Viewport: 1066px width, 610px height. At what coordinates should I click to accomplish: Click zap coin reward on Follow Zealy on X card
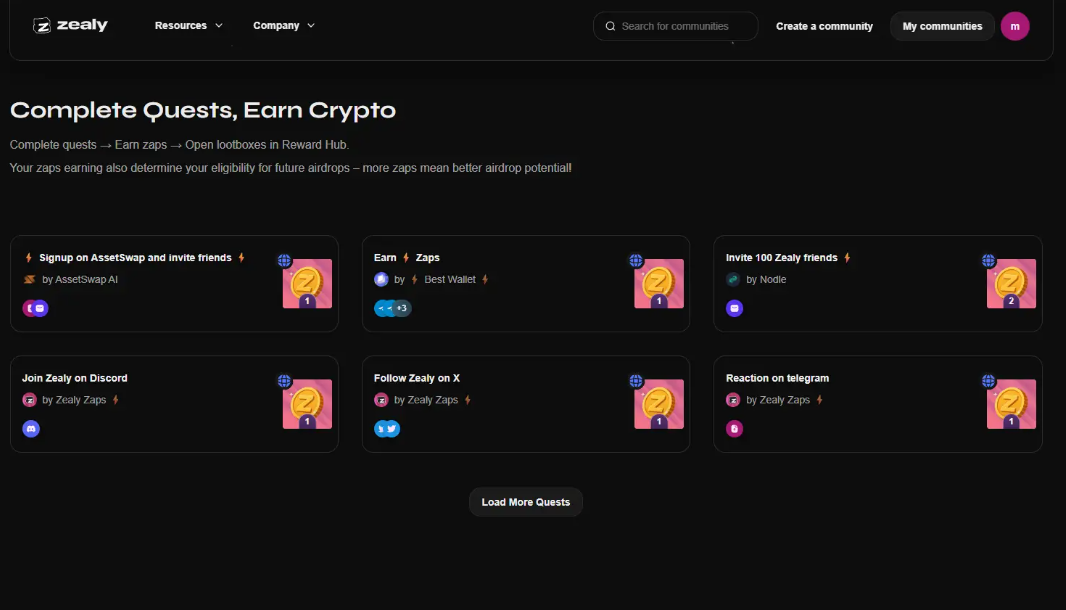point(659,404)
